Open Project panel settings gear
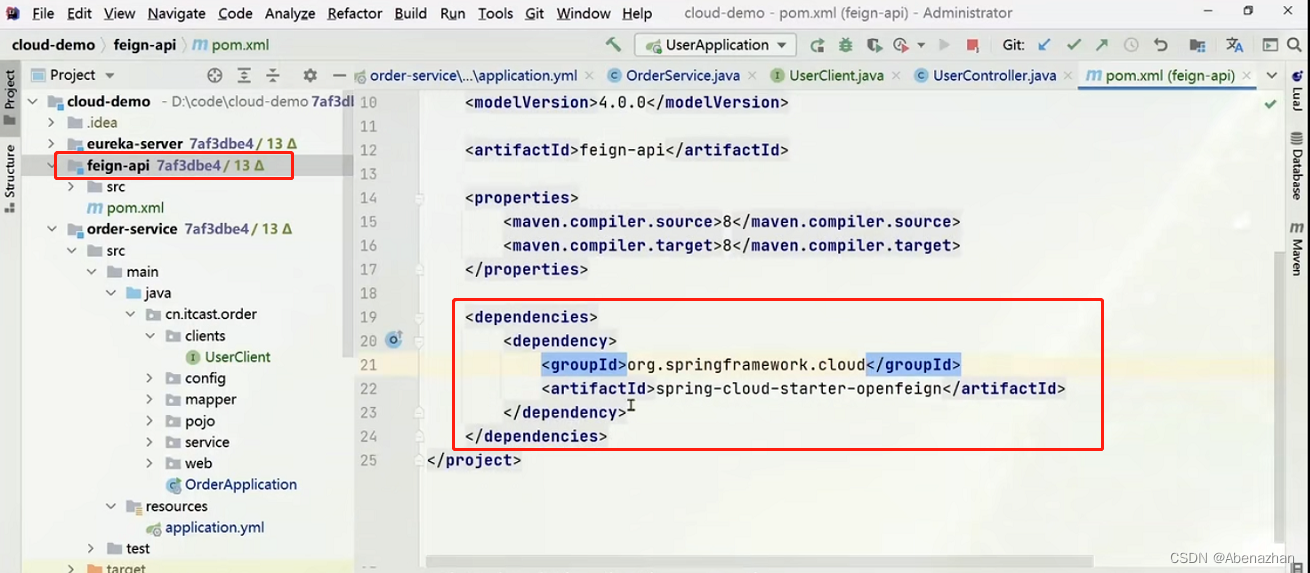The image size is (1310, 573). pos(310,75)
